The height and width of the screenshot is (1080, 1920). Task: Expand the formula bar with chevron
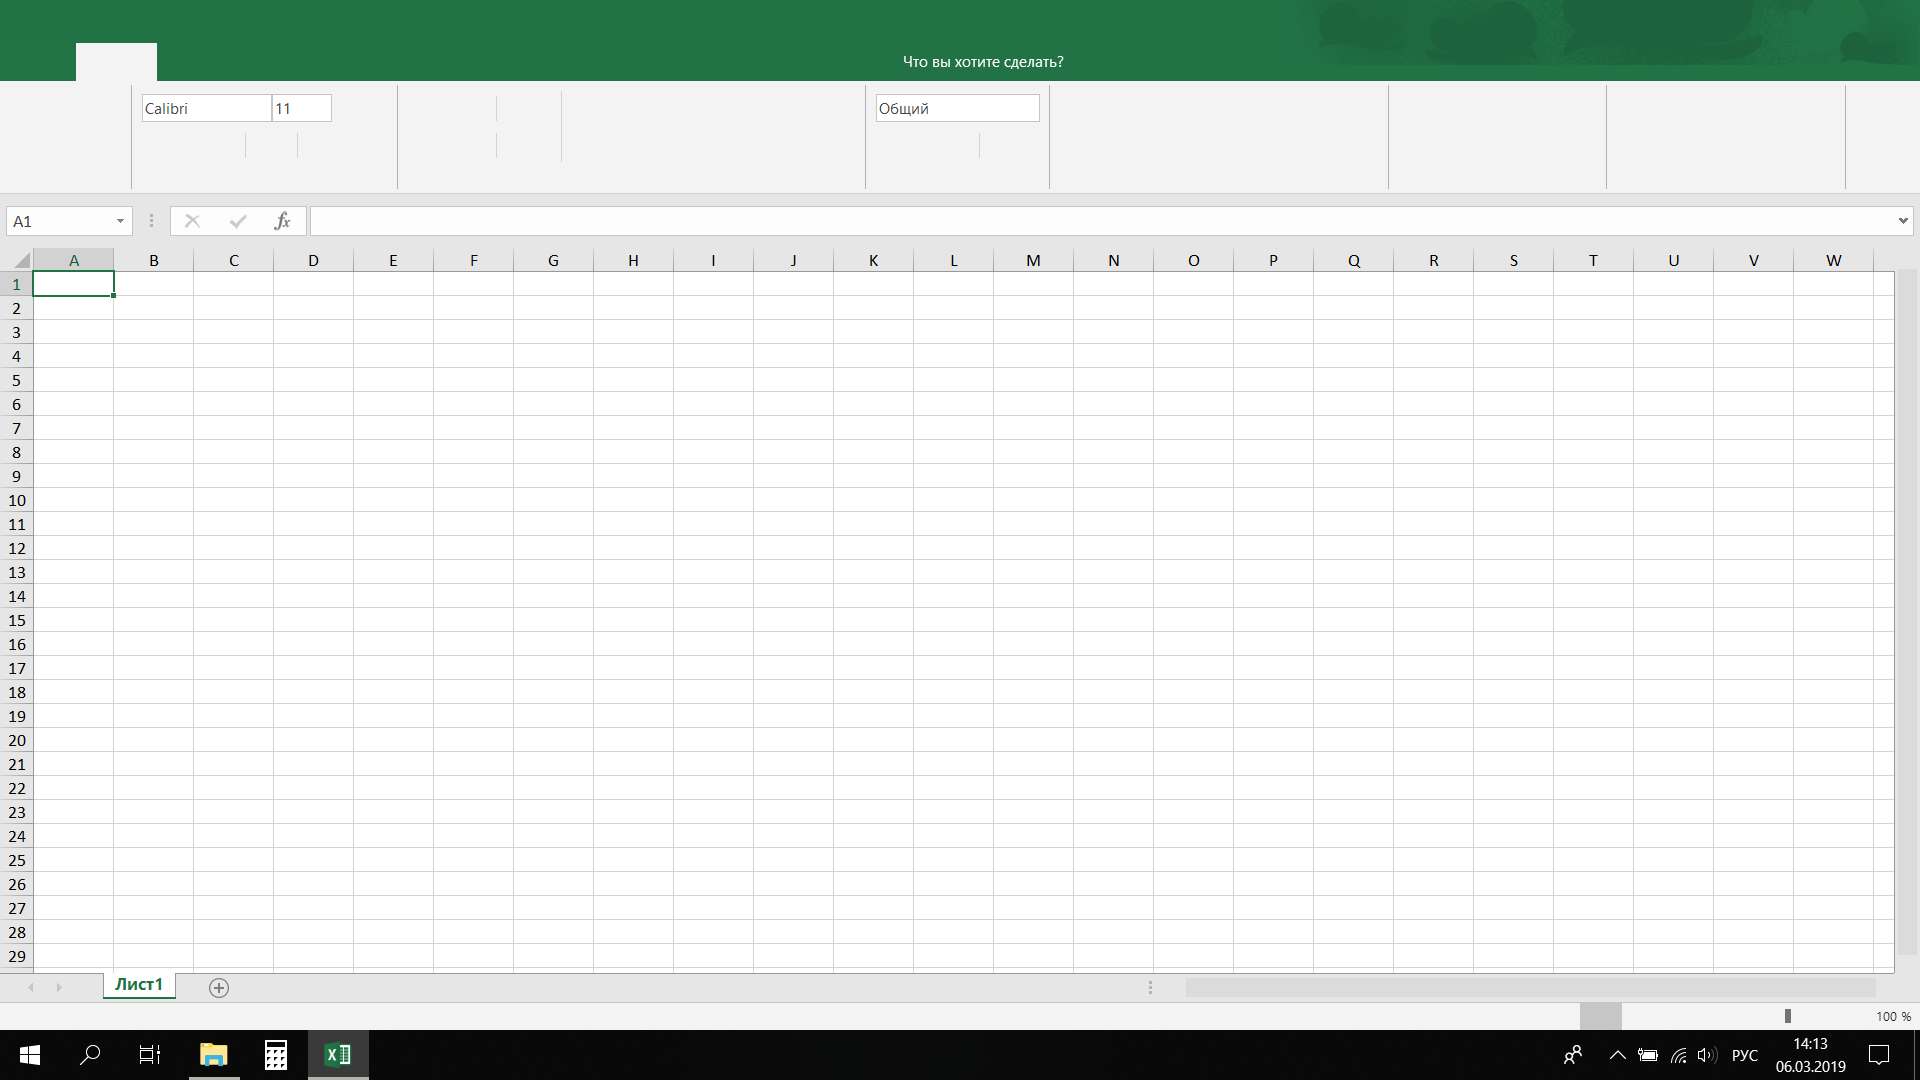pos(1902,221)
